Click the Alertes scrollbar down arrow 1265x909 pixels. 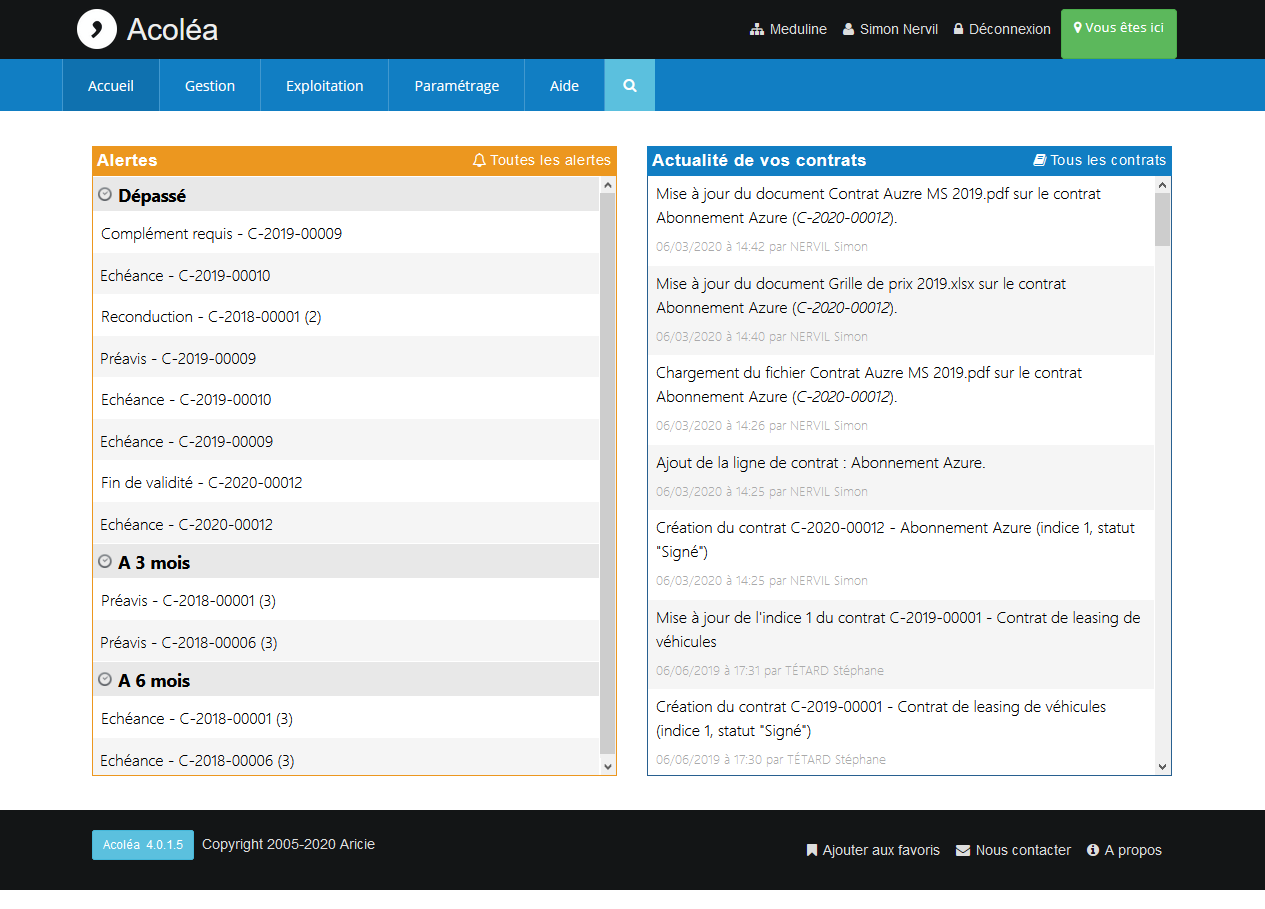pyautogui.click(x=607, y=766)
